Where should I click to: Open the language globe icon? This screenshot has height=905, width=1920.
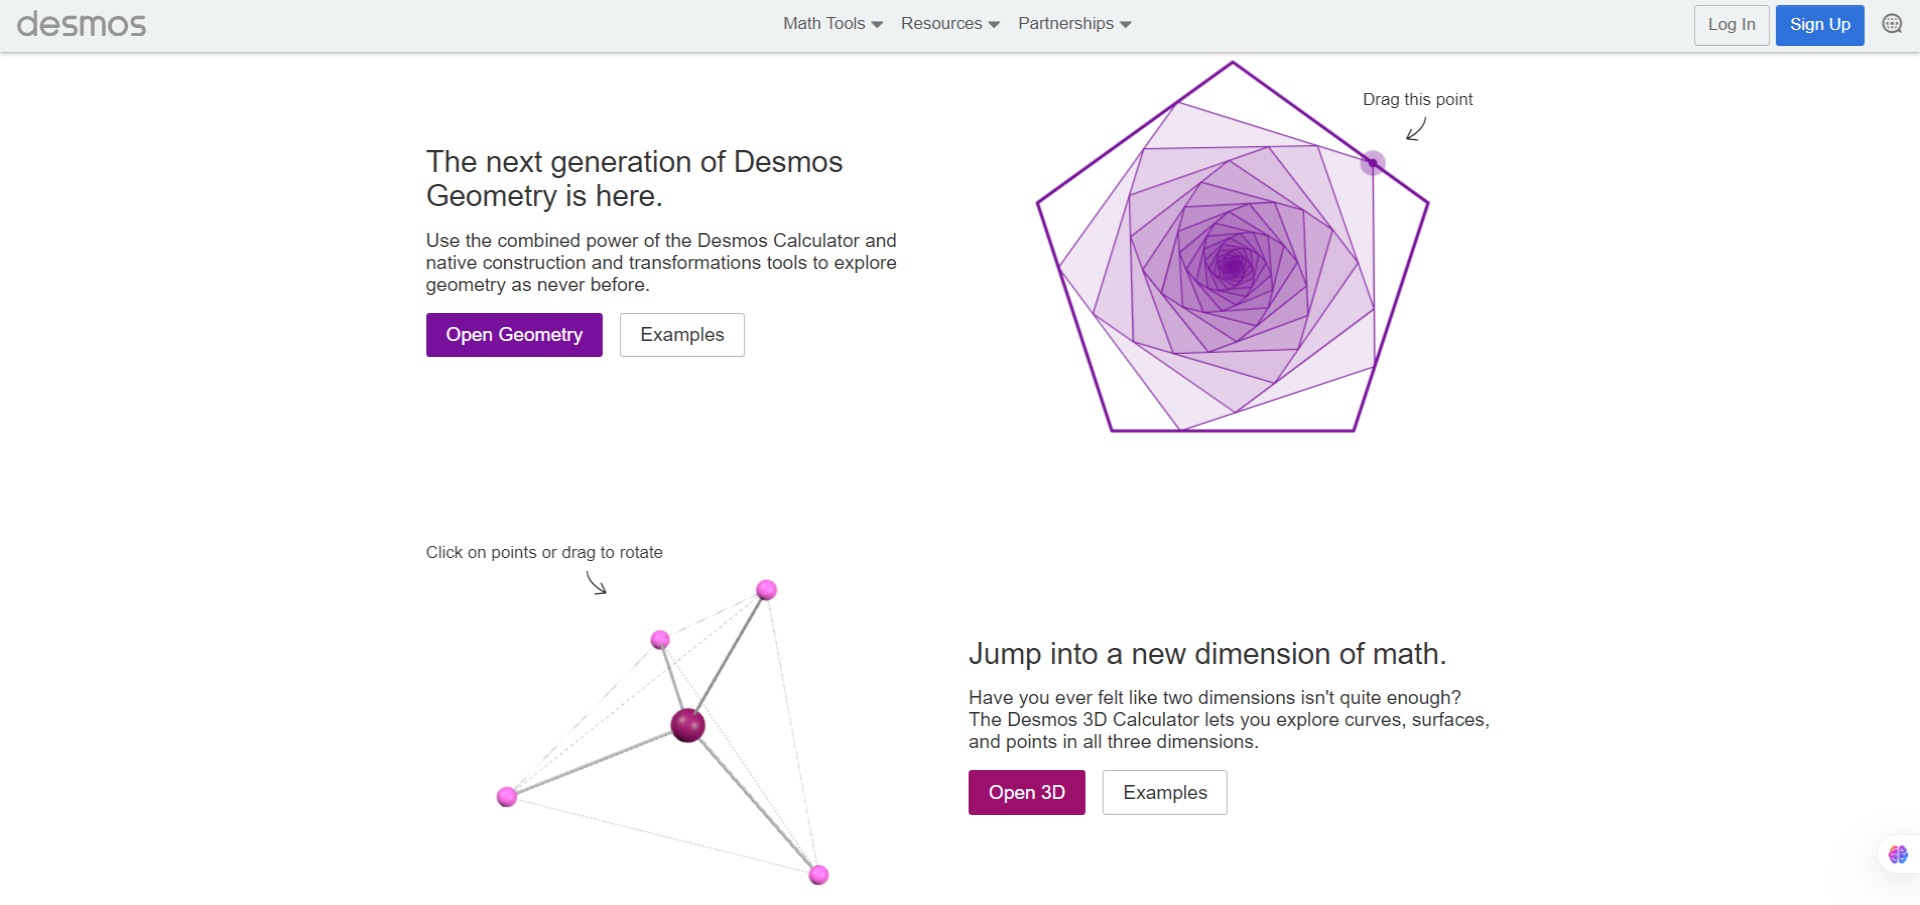[1892, 24]
